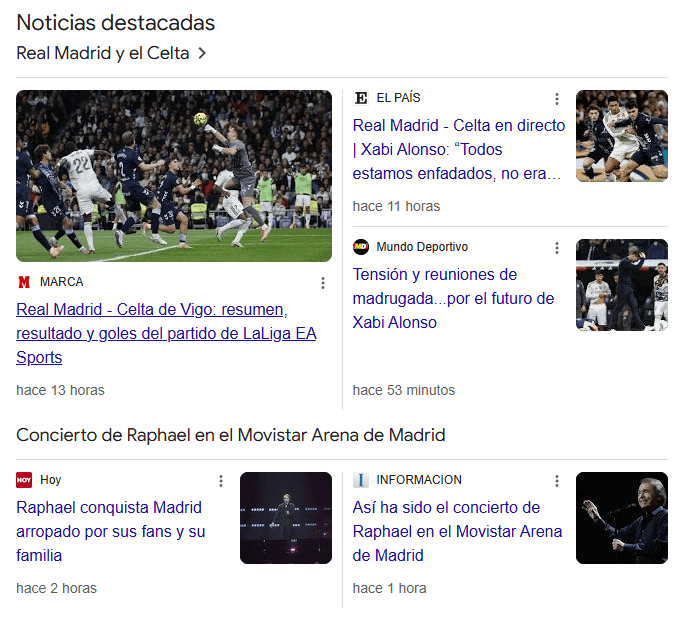The width and height of the screenshot is (695, 623).
Task: Click the Mundo Deportivo article thumbnail
Action: coord(621,285)
